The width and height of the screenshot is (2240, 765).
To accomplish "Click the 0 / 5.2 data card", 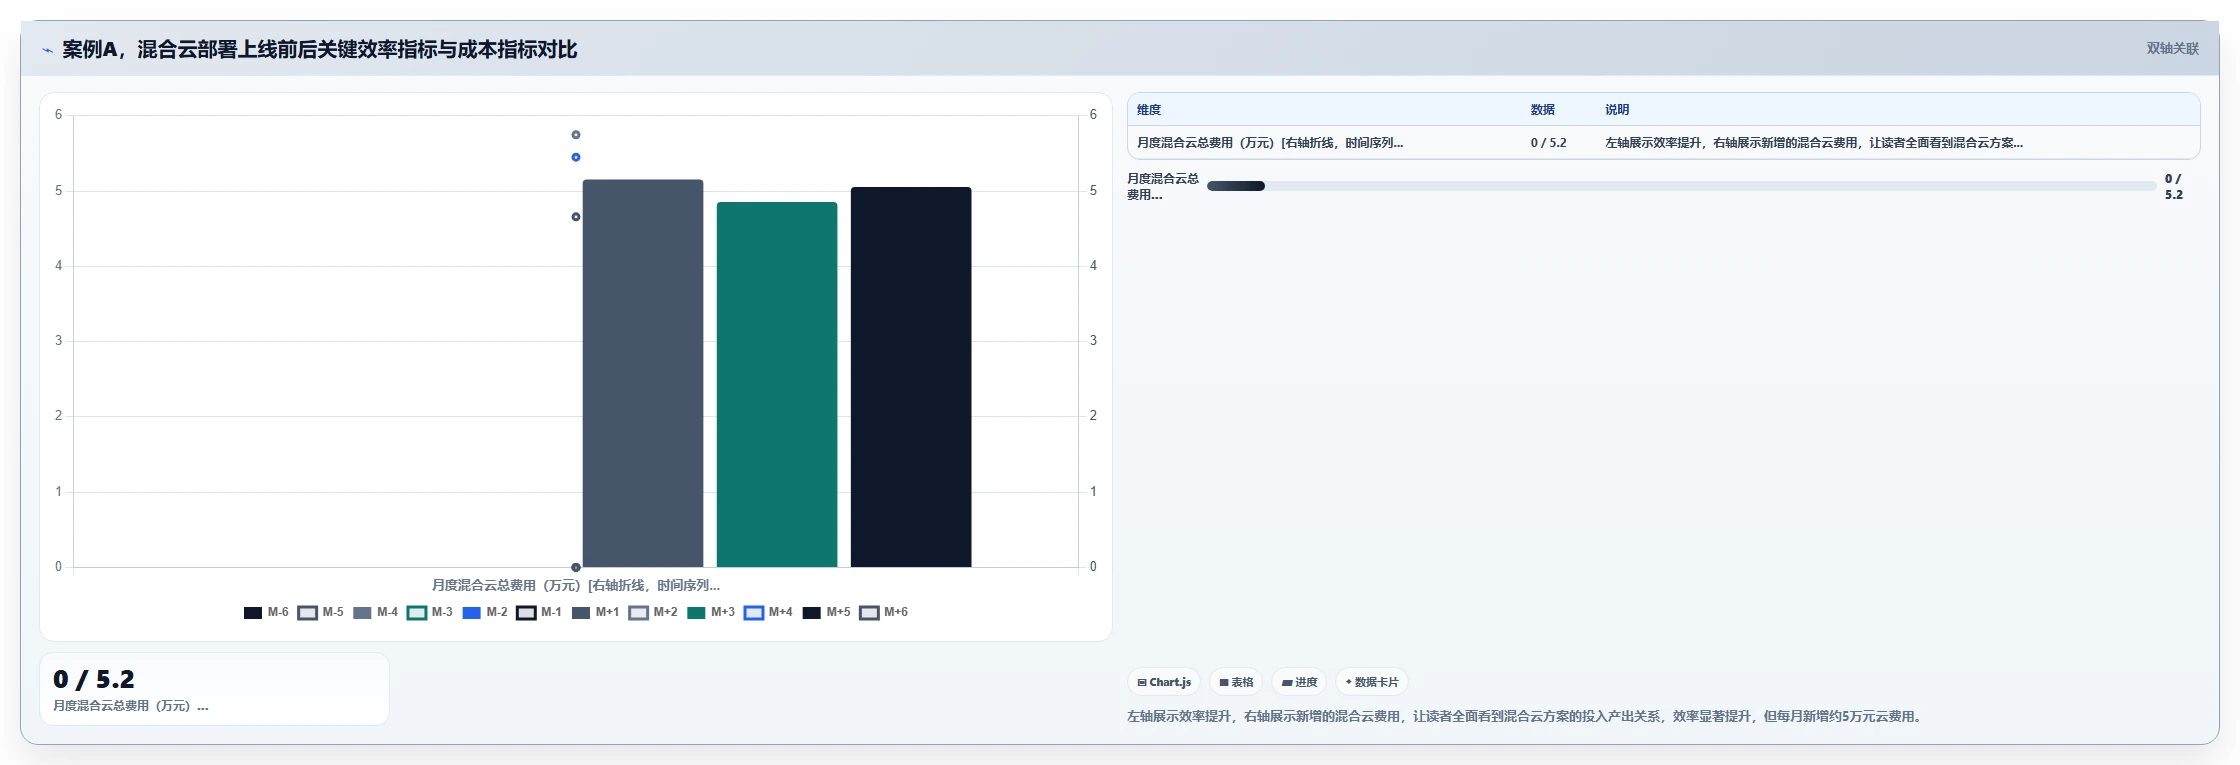I will tap(214, 689).
